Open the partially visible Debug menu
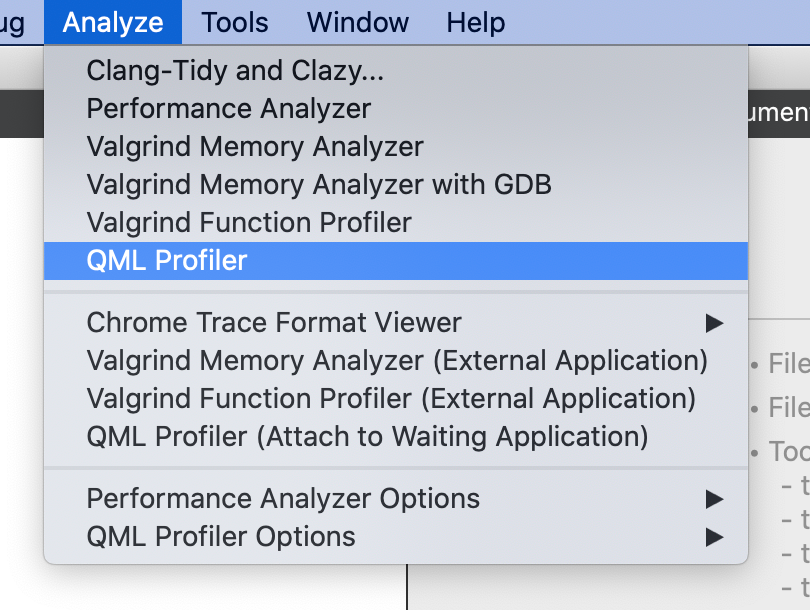810x610 pixels. [x=12, y=22]
